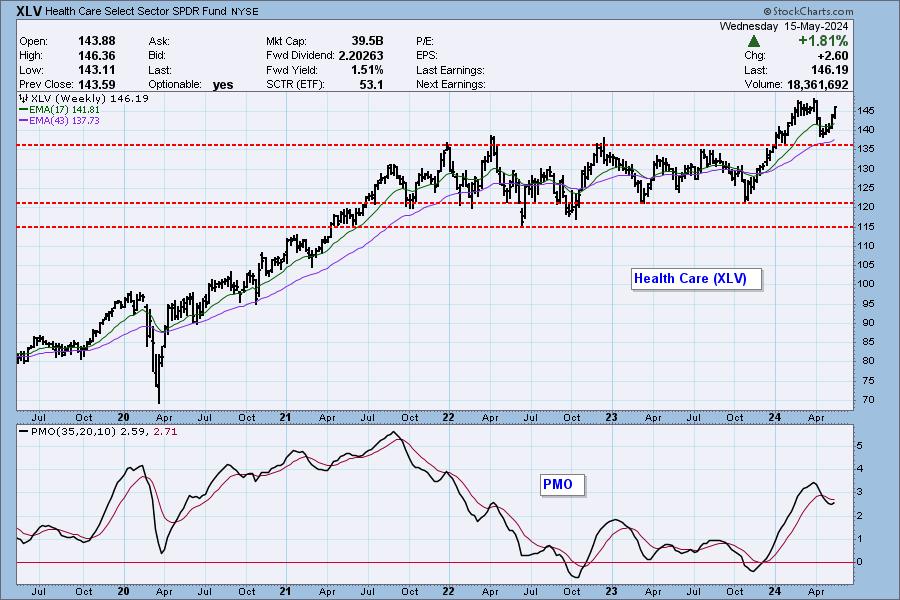Click the Last Earnings label

pyautogui.click(x=451, y=70)
